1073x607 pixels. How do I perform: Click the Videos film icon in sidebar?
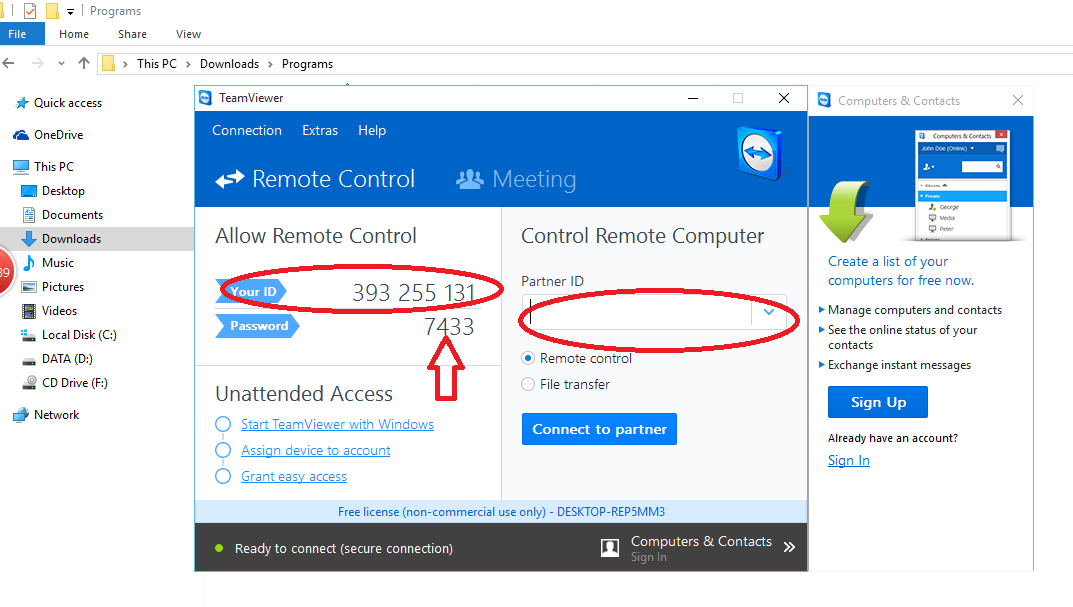29,311
